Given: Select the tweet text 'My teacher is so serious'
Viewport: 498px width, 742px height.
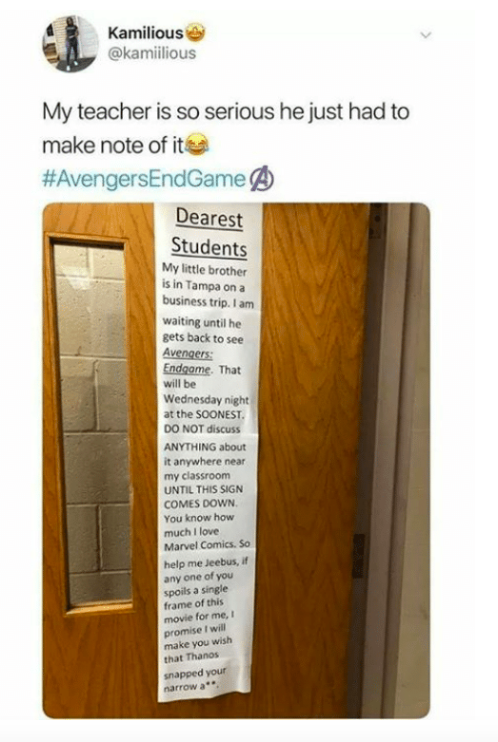Looking at the screenshot, I should coord(158,112).
